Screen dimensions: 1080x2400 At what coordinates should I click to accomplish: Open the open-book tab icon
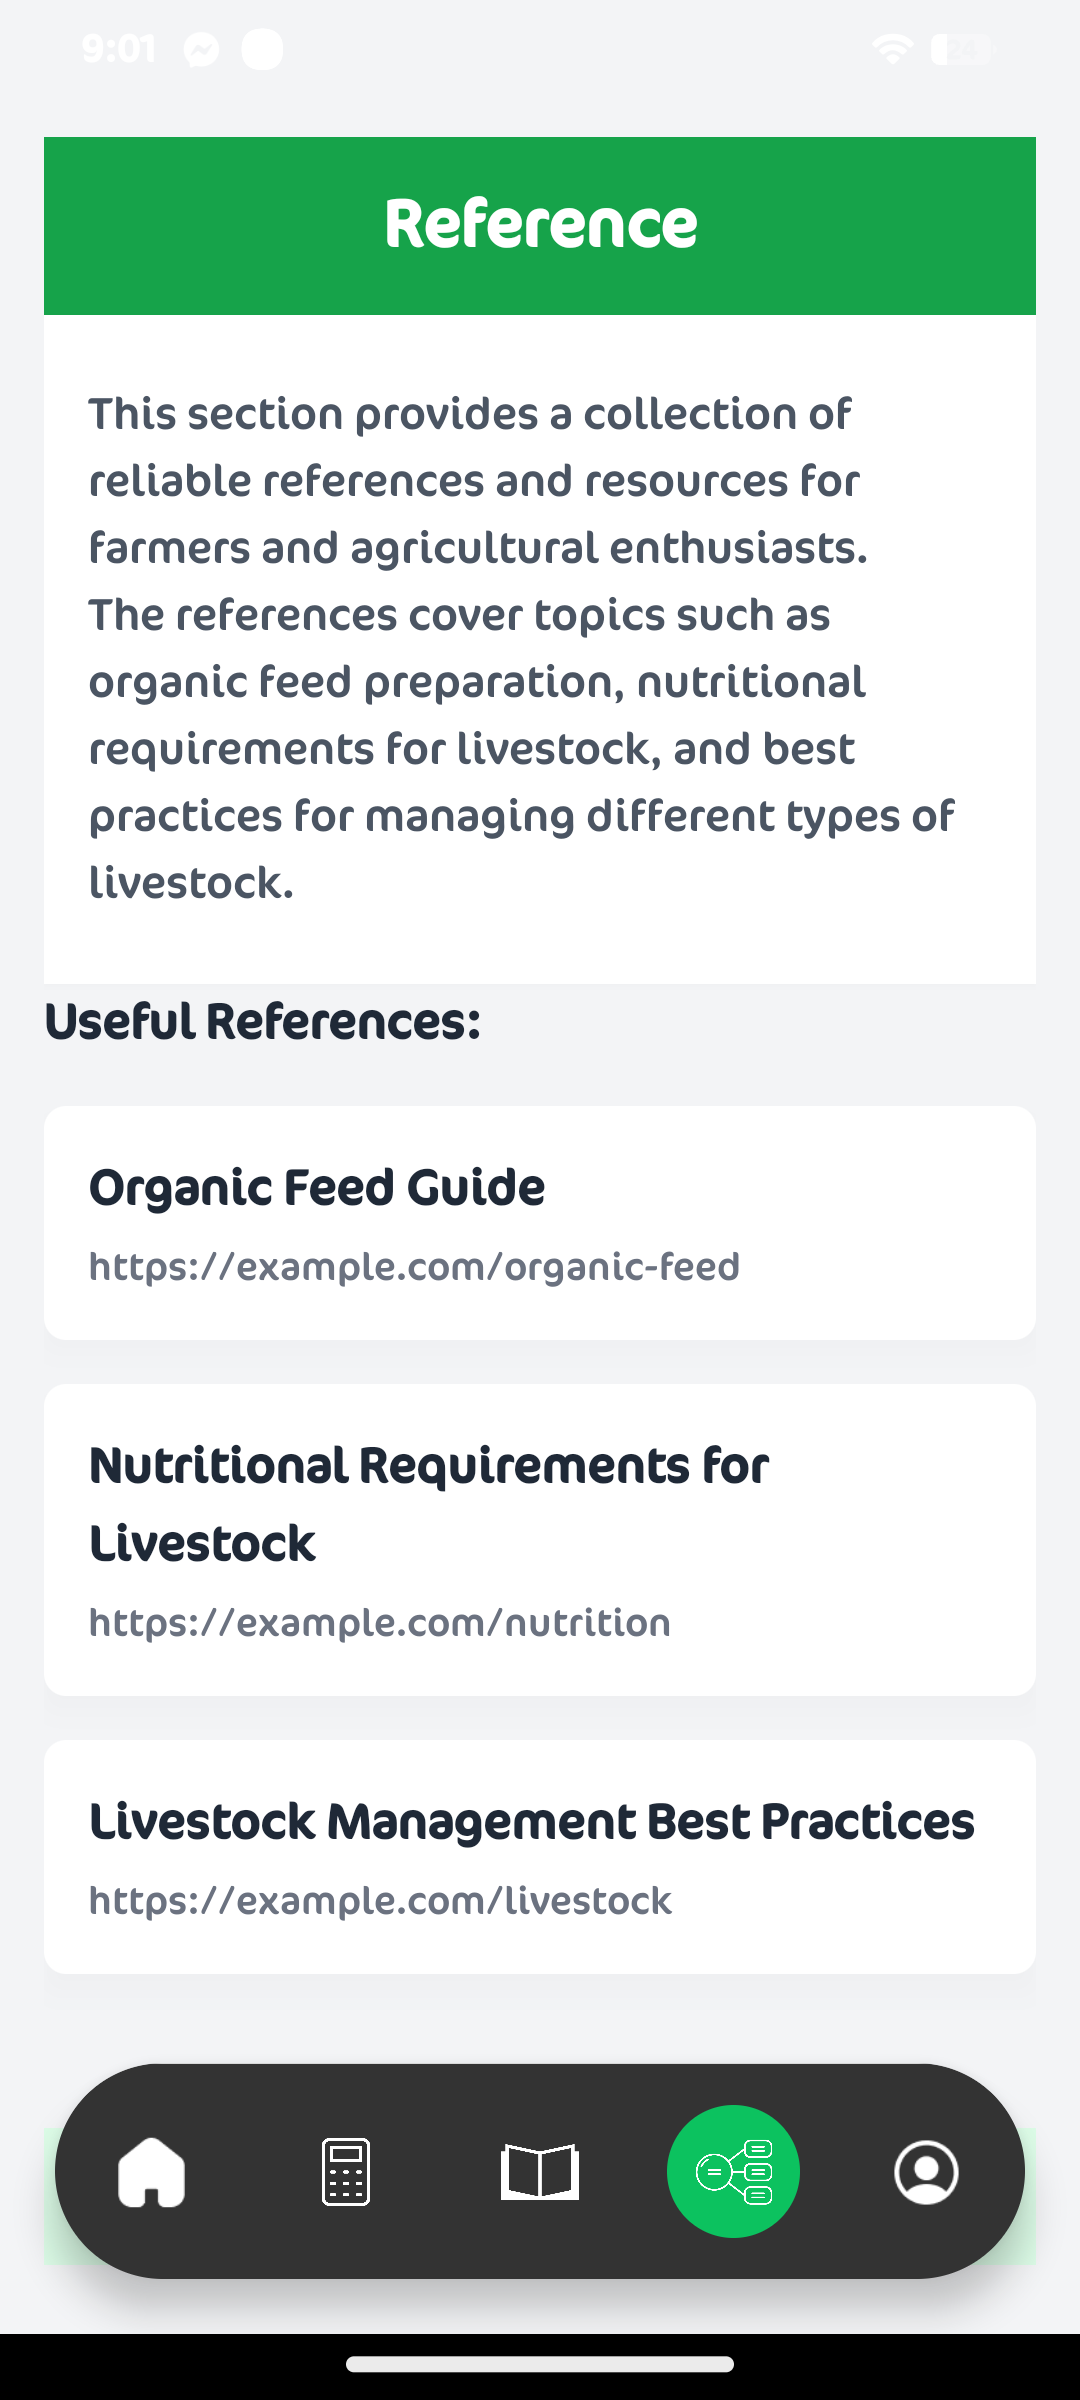point(540,2171)
